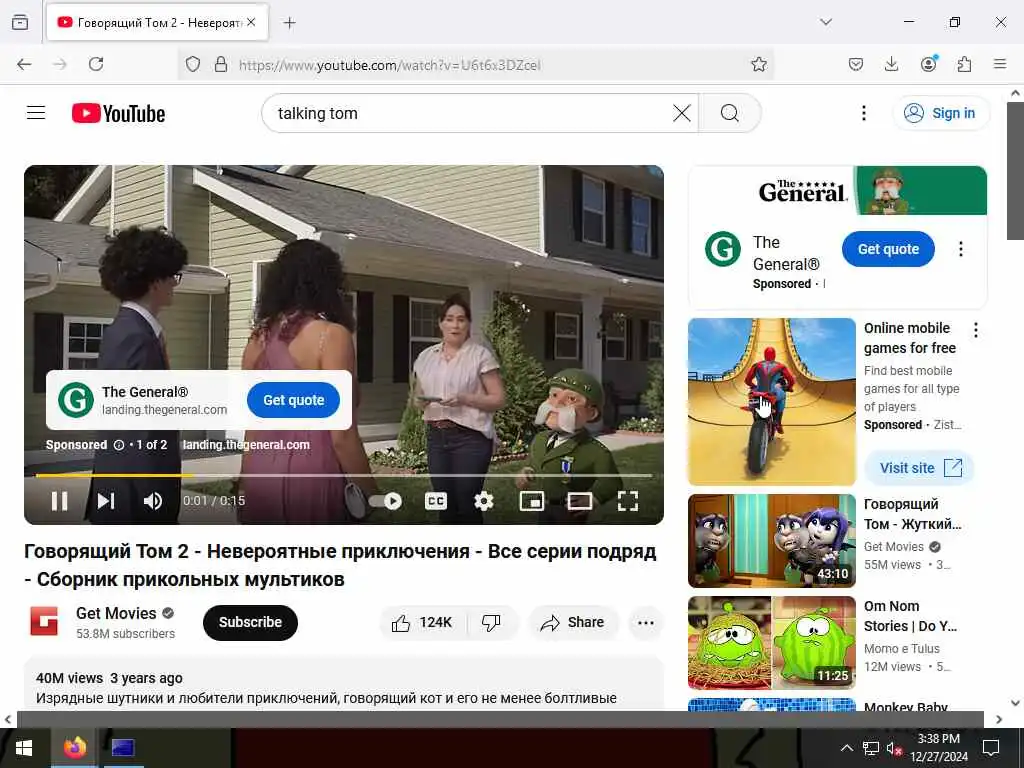
Task: Open the taskbar clock 3:38 PM
Action: (x=939, y=748)
